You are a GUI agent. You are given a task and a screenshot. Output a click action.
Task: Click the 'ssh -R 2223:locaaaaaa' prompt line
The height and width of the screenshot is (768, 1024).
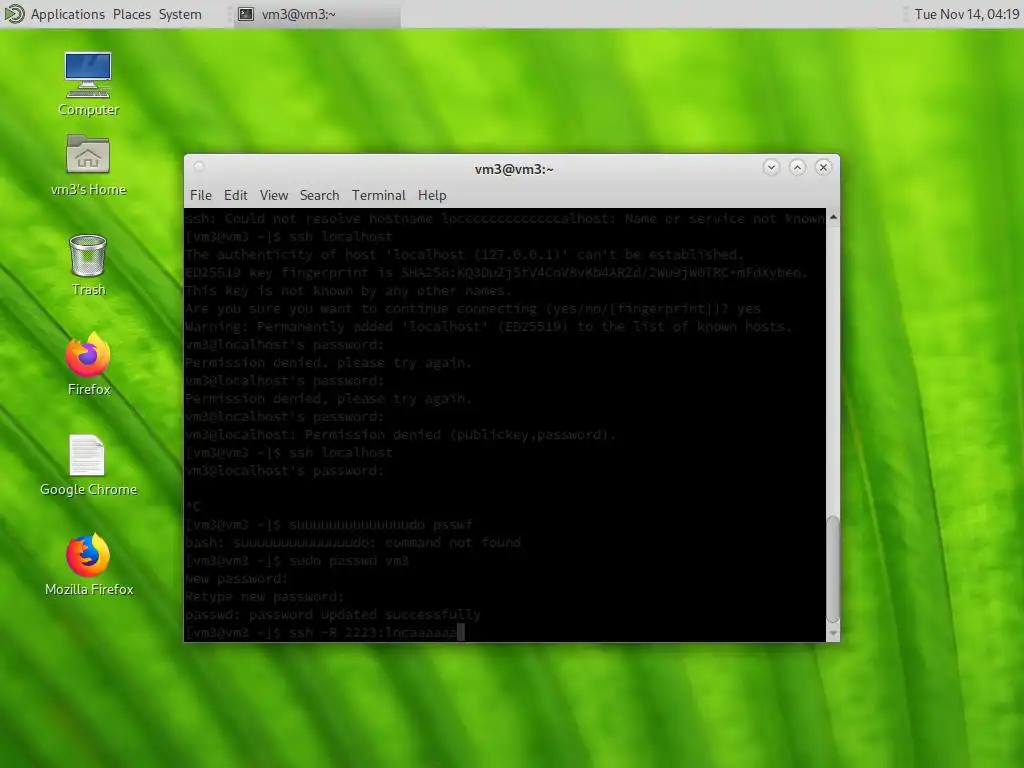[325, 632]
